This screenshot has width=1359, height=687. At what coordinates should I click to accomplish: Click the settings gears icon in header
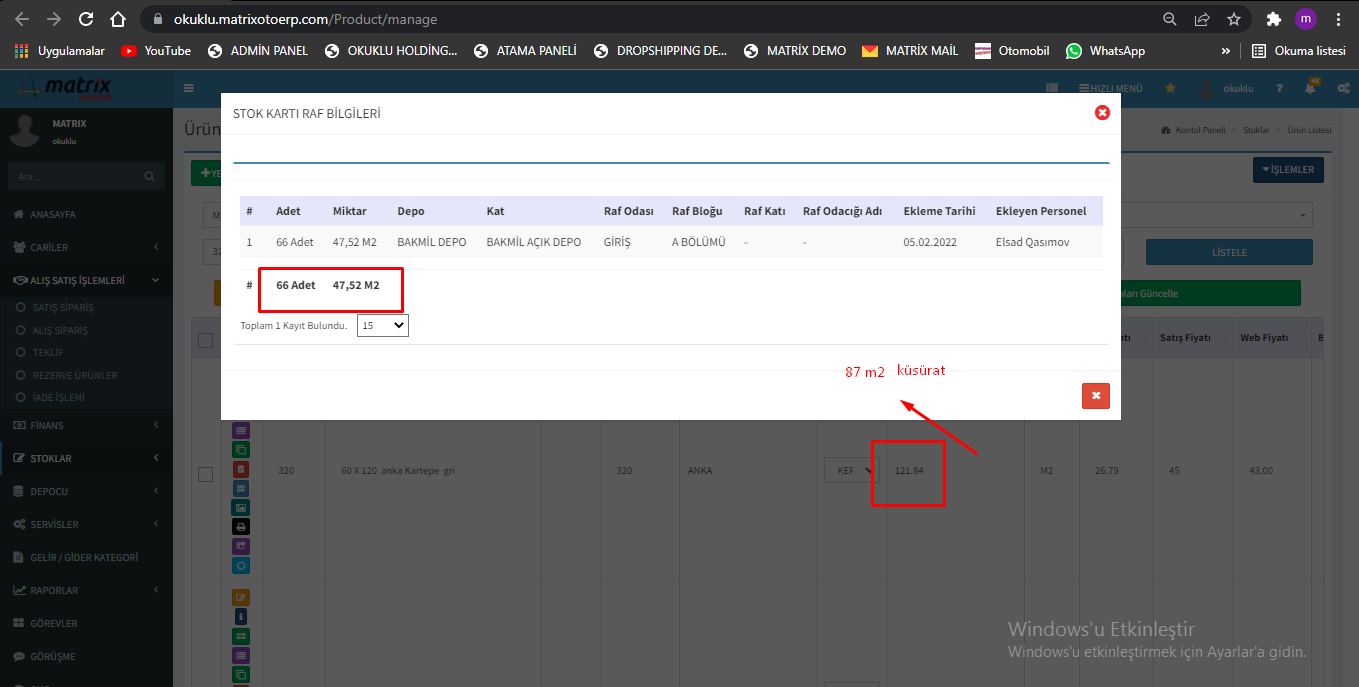click(1344, 89)
